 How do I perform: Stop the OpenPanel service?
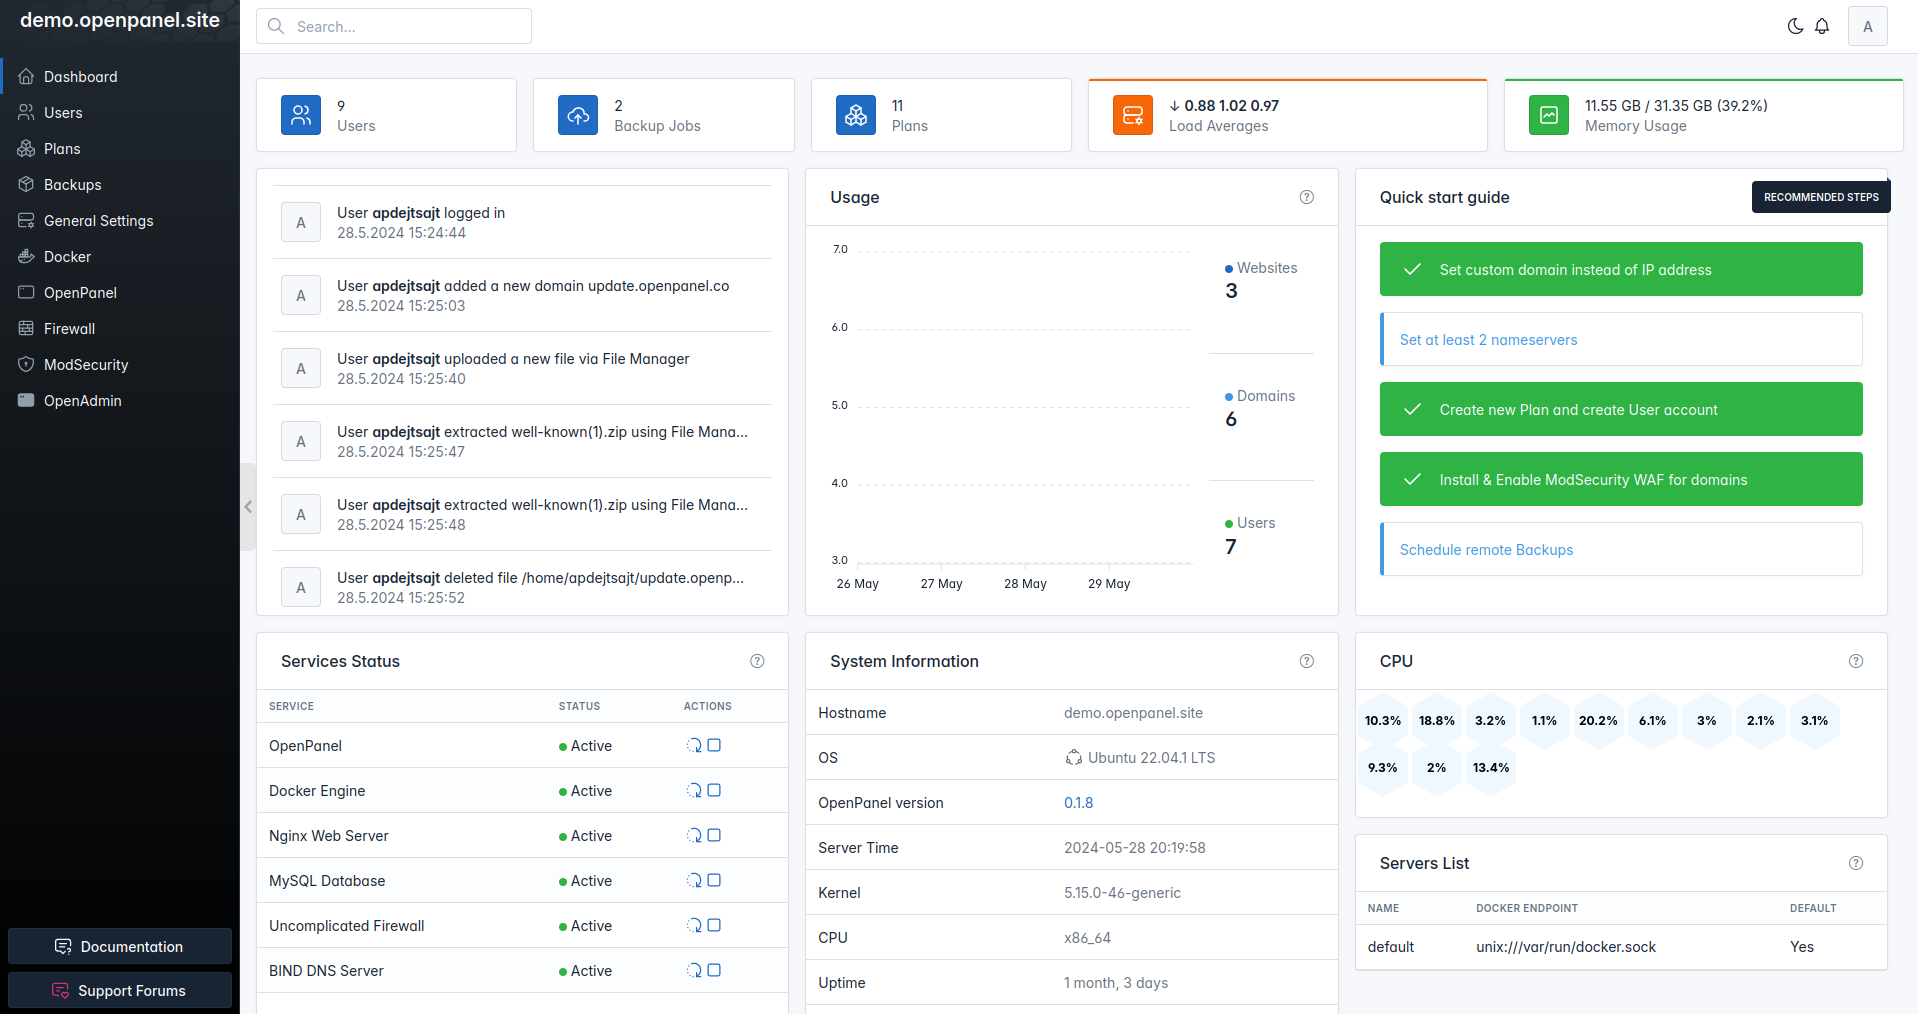[714, 745]
